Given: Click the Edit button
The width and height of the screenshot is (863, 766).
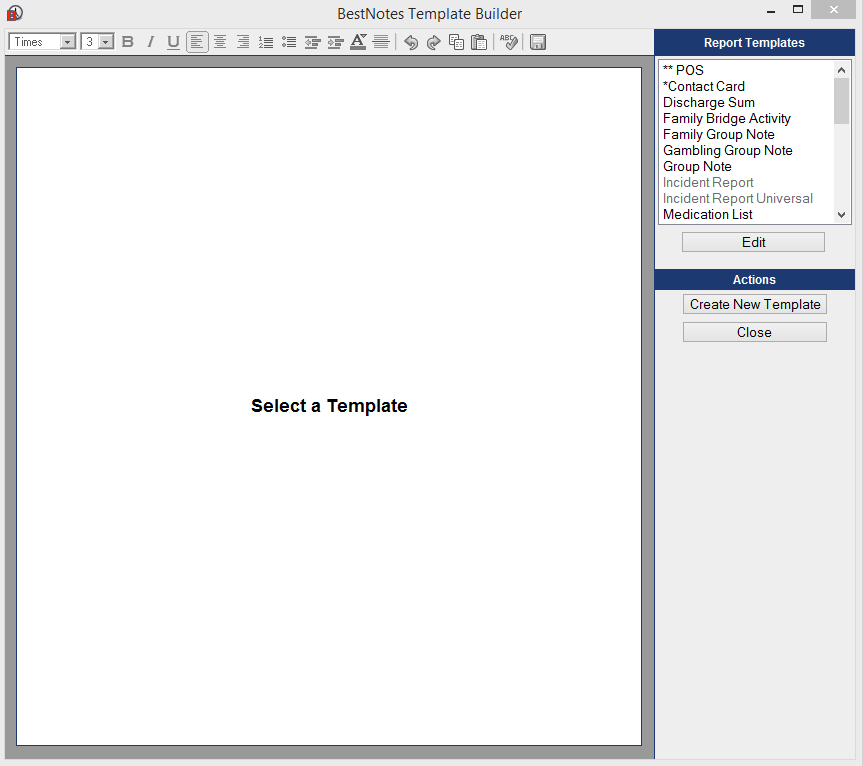Looking at the screenshot, I should point(753,242).
